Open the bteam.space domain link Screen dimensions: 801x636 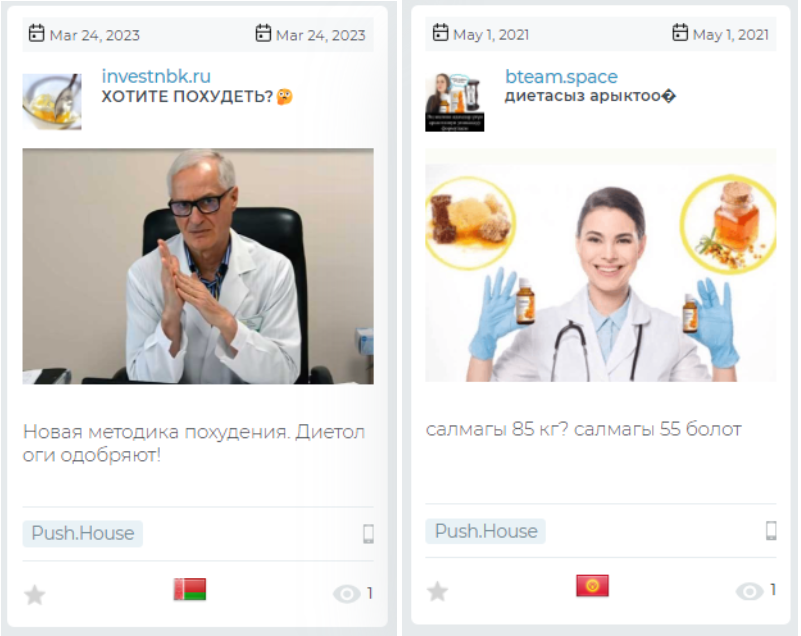tap(561, 77)
